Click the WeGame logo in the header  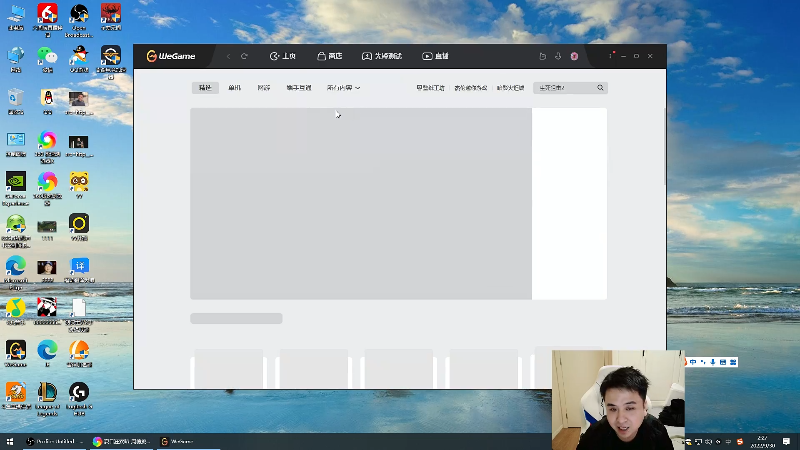pos(171,56)
